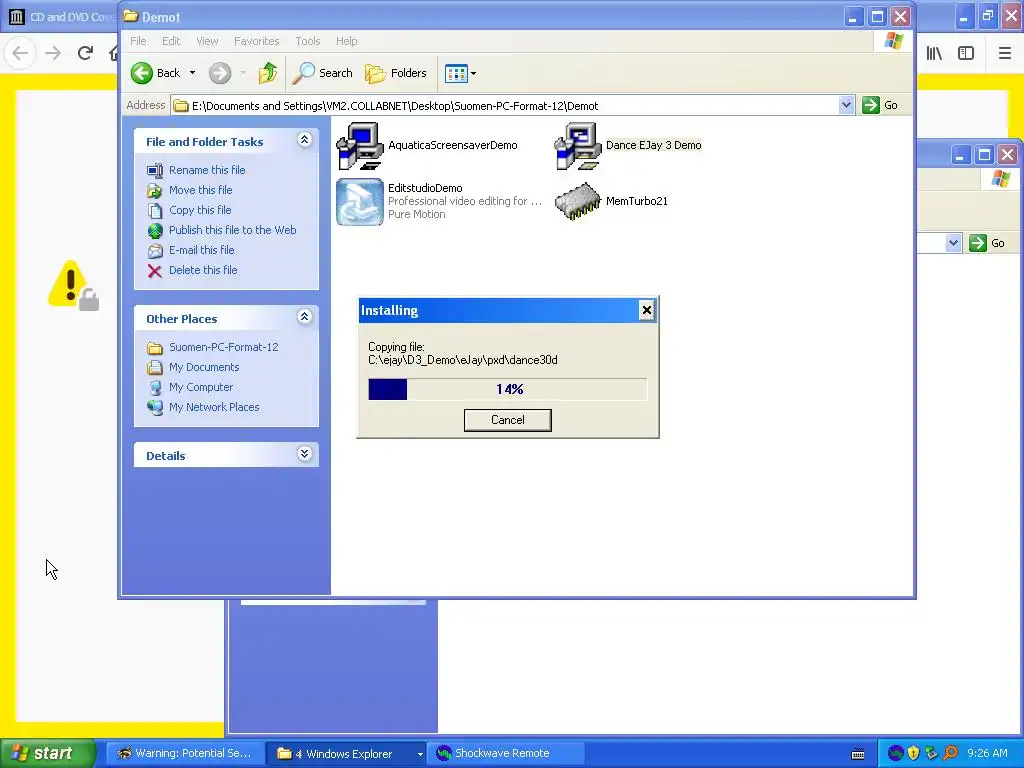The image size is (1024, 768).
Task: Switch to Warning: Potential Security taskbar item
Action: 185,754
